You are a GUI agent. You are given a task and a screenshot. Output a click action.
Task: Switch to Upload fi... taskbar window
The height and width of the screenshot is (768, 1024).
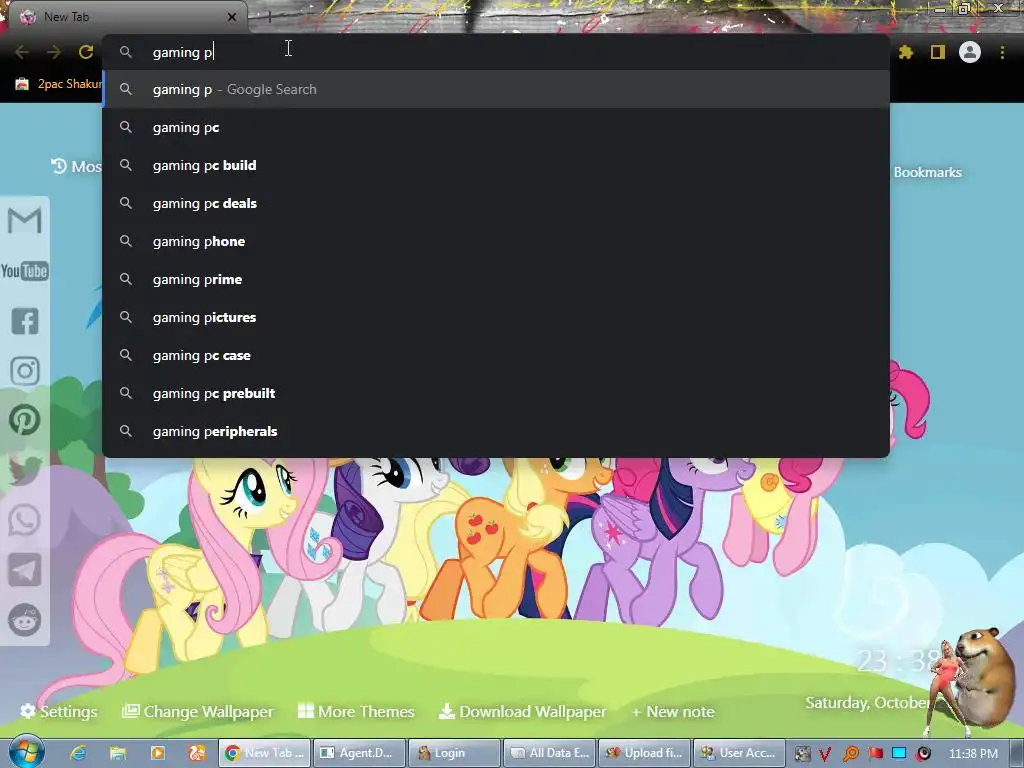[x=645, y=753]
